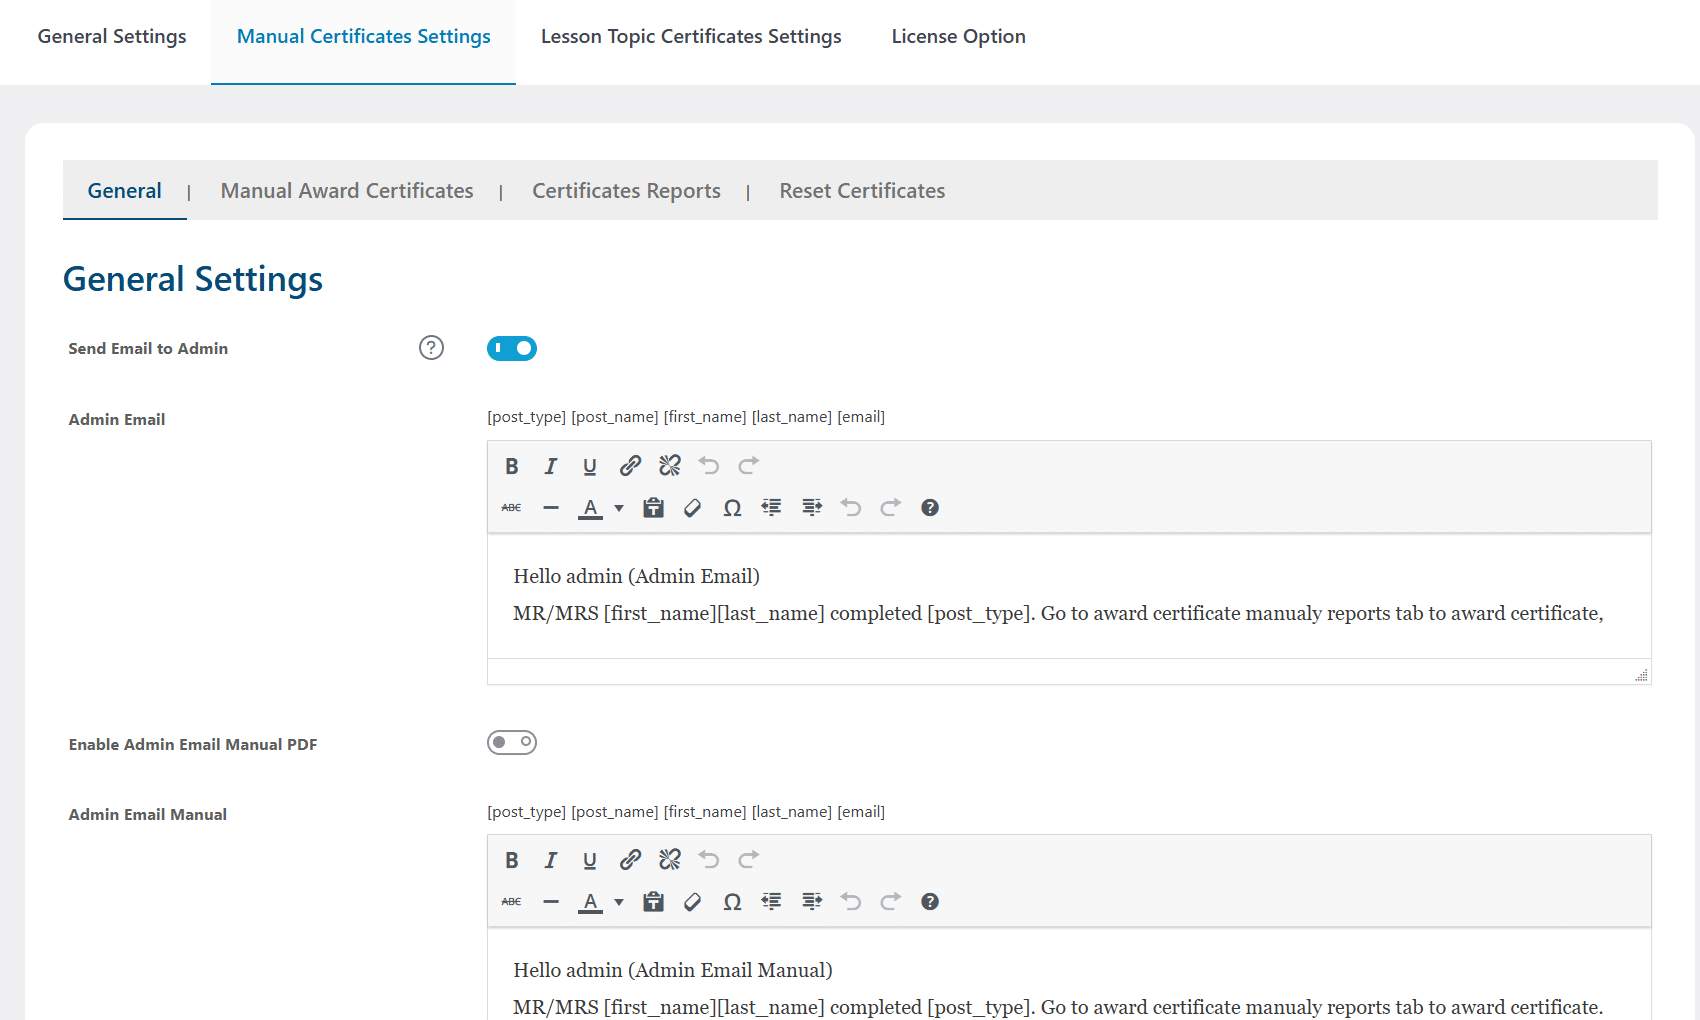Remove link in the Admin Email Manual editor

[670, 860]
